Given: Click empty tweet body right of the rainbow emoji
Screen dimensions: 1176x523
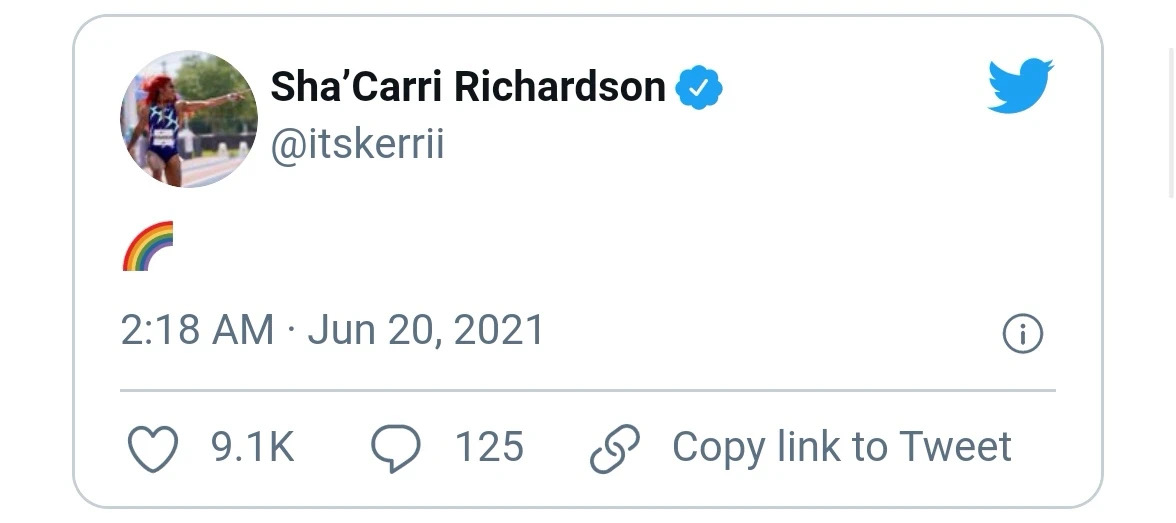Looking at the screenshot, I should (x=600, y=246).
